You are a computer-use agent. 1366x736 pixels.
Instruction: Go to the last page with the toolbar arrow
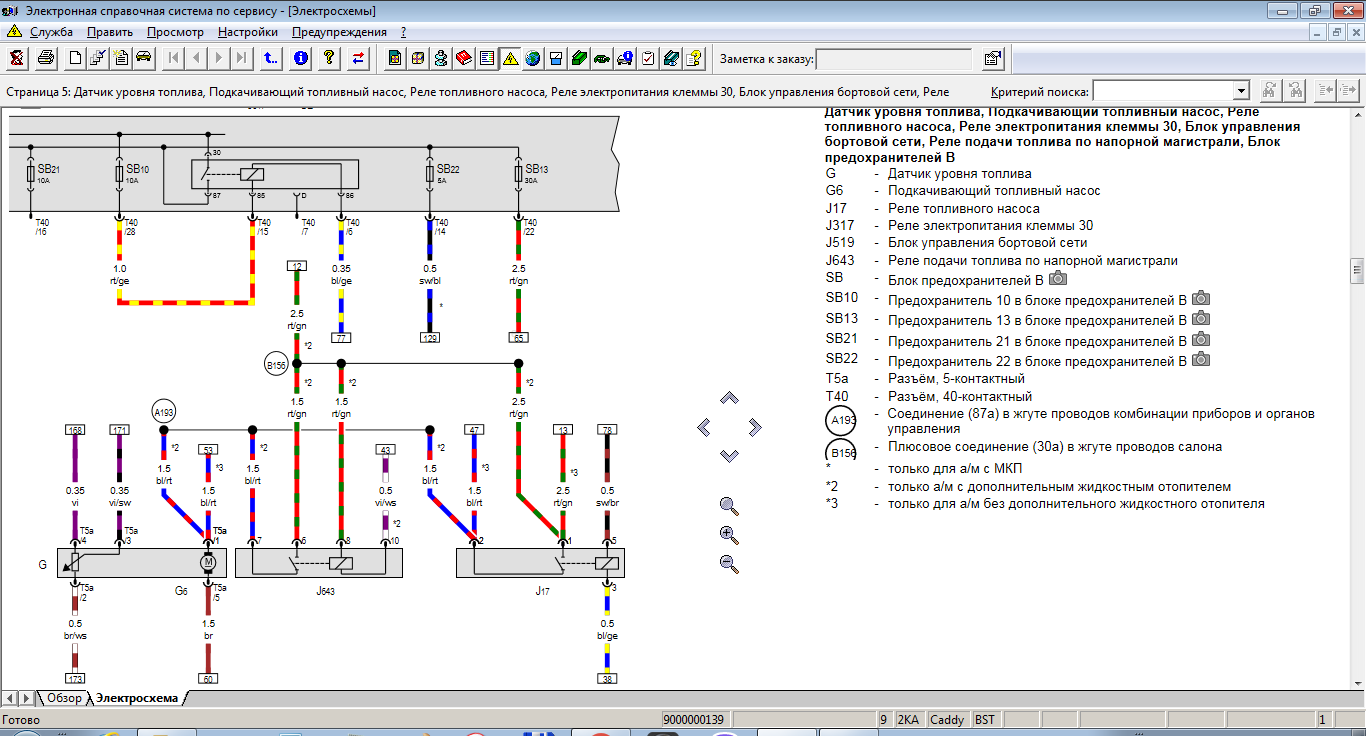tap(242, 58)
